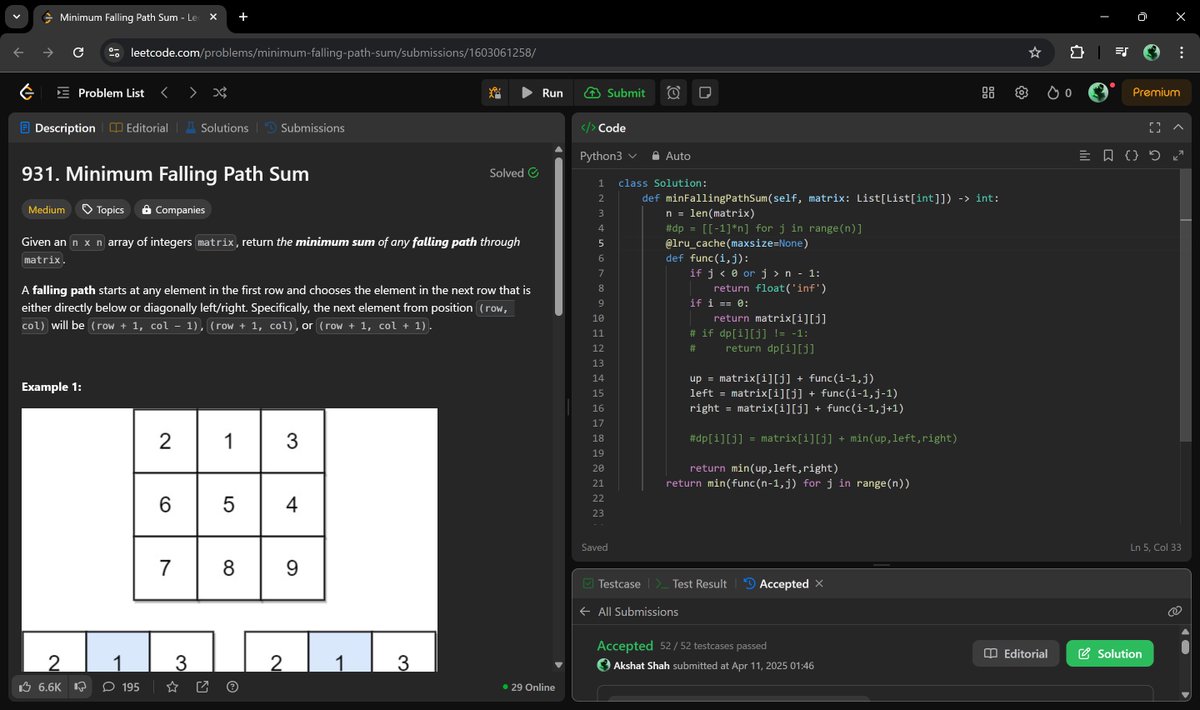Viewport: 1200px width, 710px height.
Task: Focus the browser address bar URL
Action: [333, 52]
